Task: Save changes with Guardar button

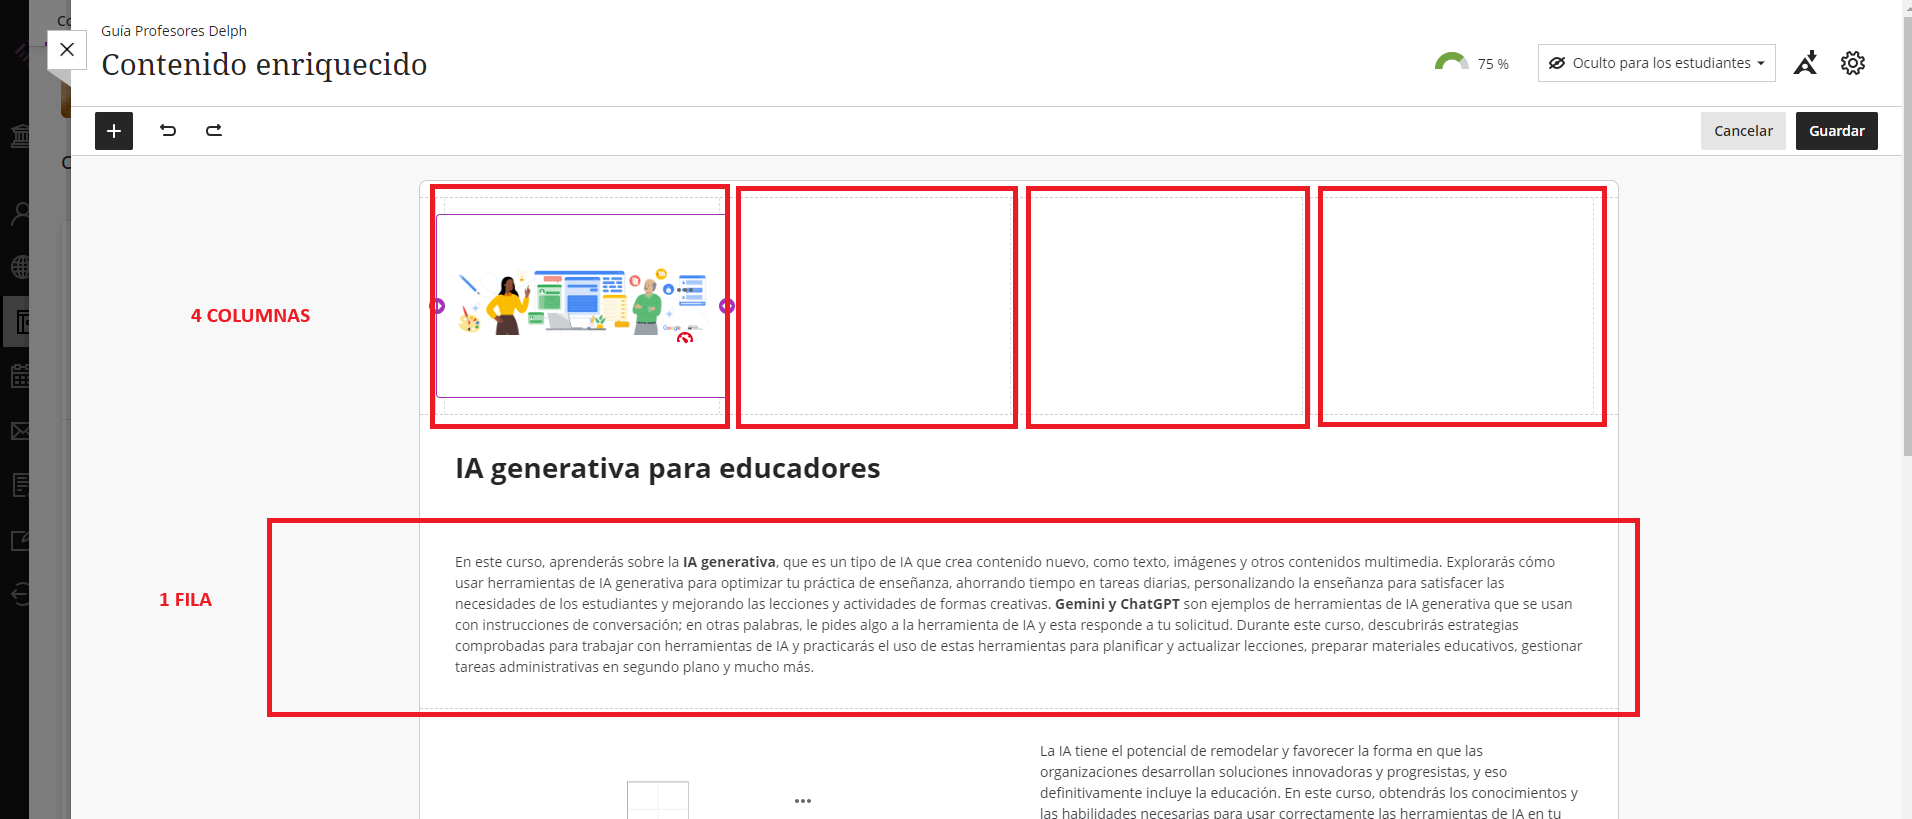Action: pyautogui.click(x=1836, y=131)
